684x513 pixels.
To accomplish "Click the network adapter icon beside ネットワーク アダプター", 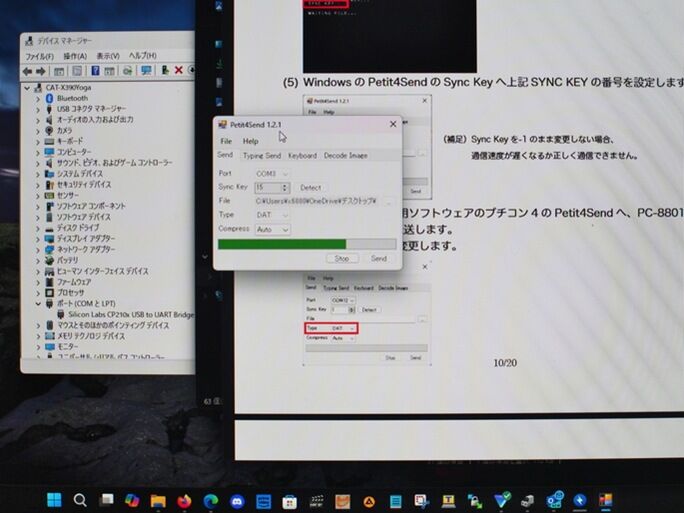I will click(x=49, y=249).
